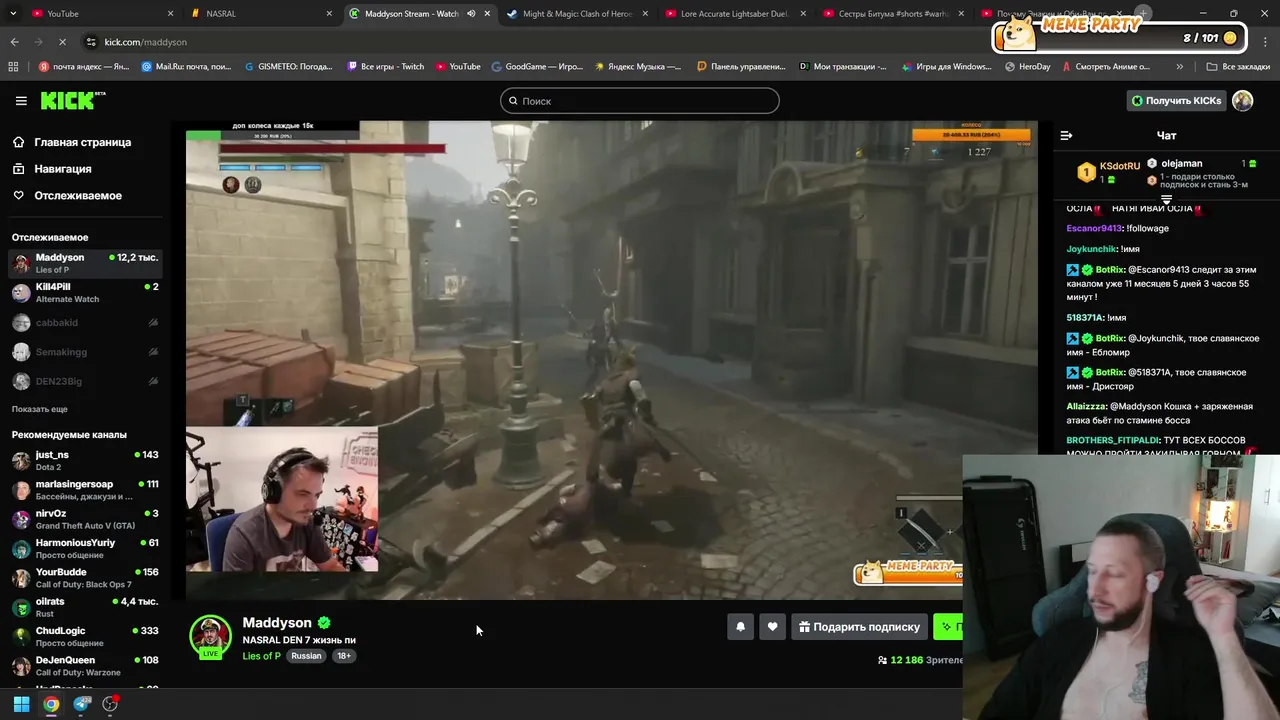Open Все закладки folder
This screenshot has height=720, width=1280.
tap(1238, 67)
